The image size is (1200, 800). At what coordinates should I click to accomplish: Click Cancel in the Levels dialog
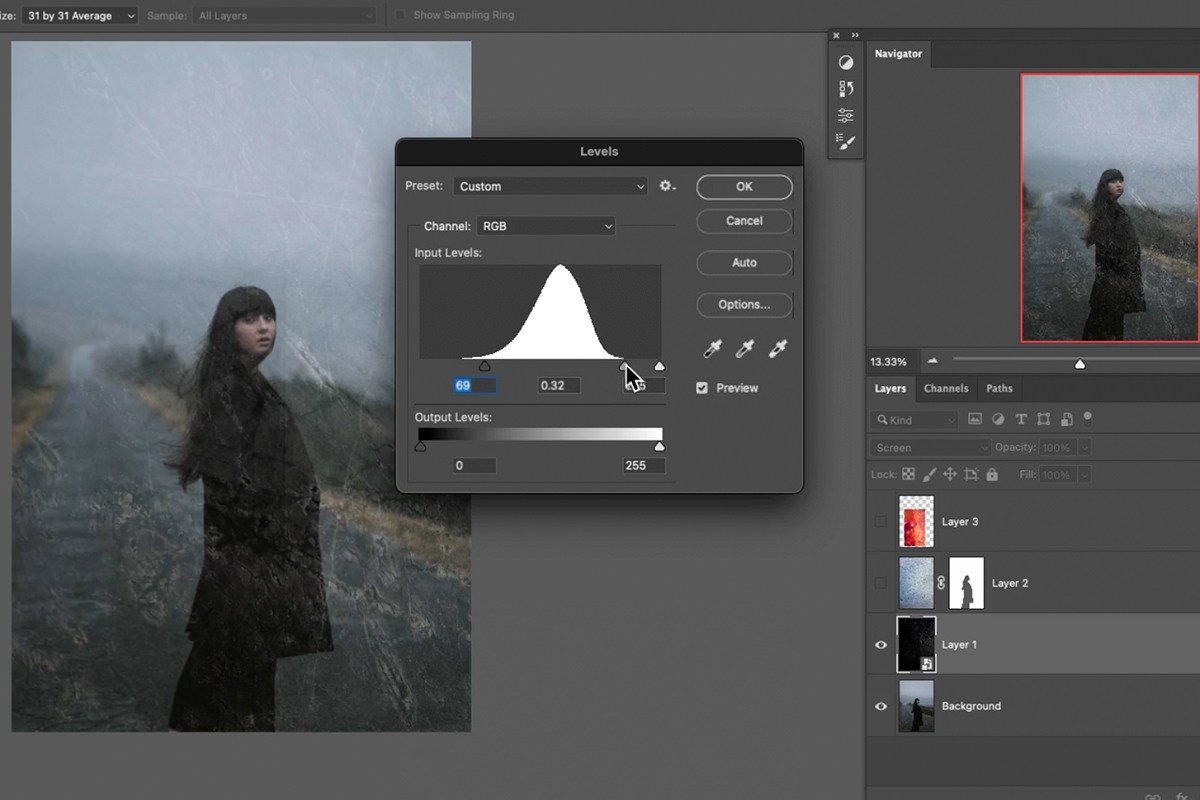click(x=744, y=221)
